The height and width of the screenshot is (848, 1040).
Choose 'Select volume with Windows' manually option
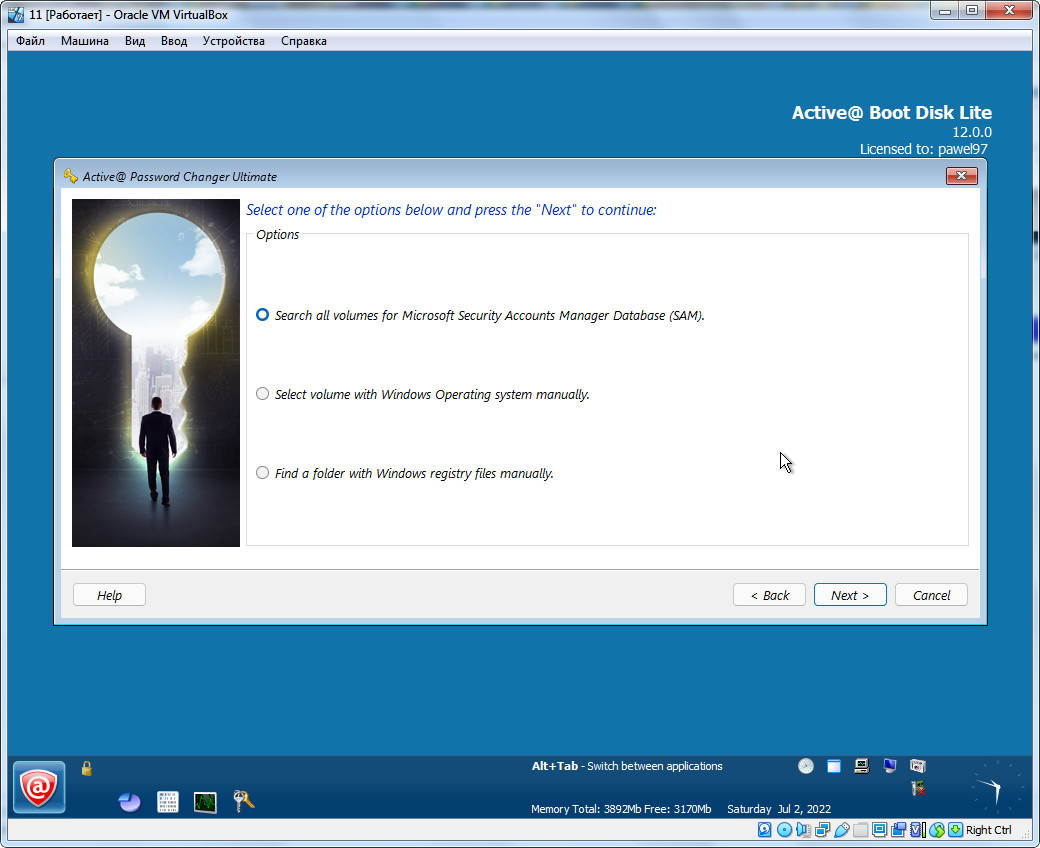263,394
